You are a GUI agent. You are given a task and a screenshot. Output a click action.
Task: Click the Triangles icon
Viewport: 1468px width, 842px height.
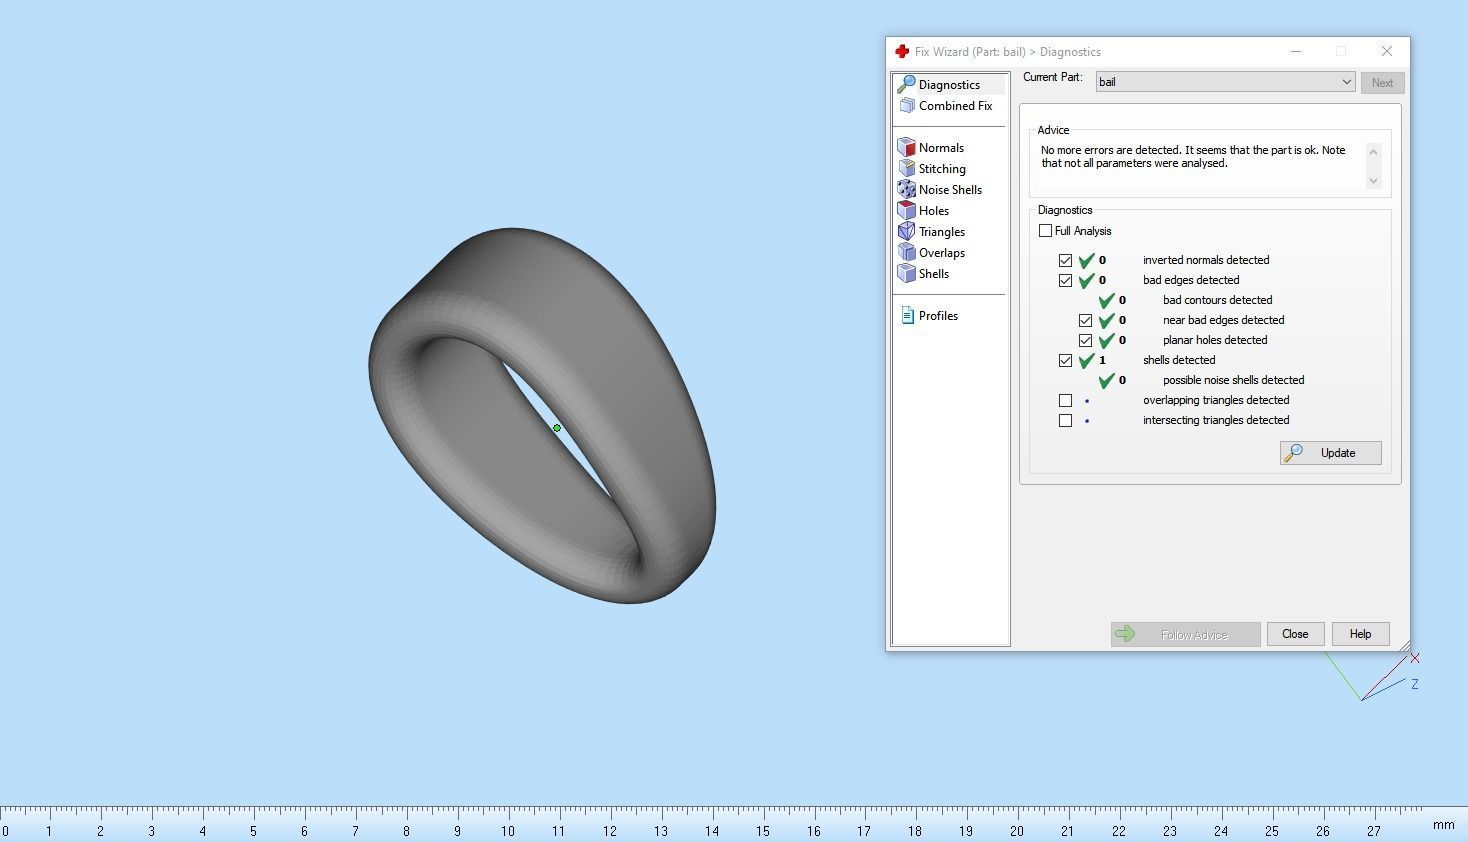point(907,231)
